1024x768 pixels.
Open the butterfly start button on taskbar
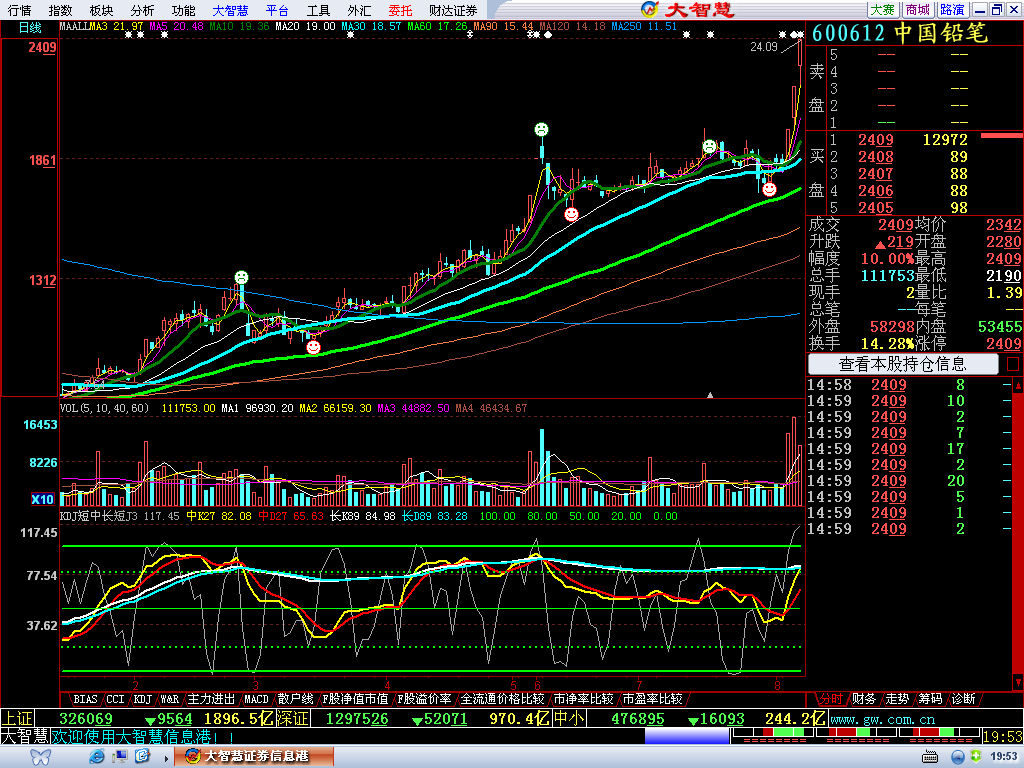pos(40,757)
